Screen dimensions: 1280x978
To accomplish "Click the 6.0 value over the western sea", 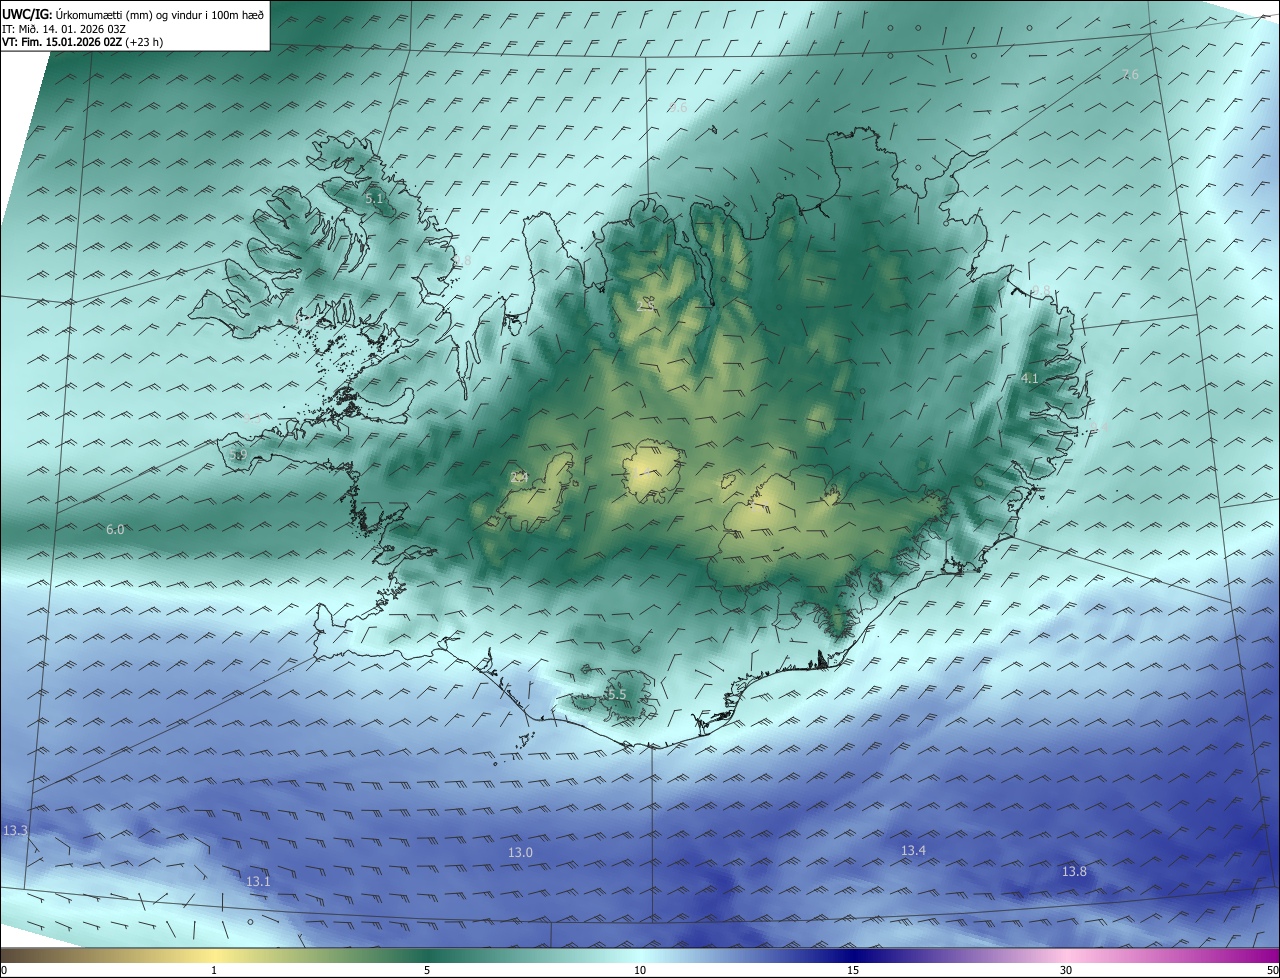I will tap(115, 529).
